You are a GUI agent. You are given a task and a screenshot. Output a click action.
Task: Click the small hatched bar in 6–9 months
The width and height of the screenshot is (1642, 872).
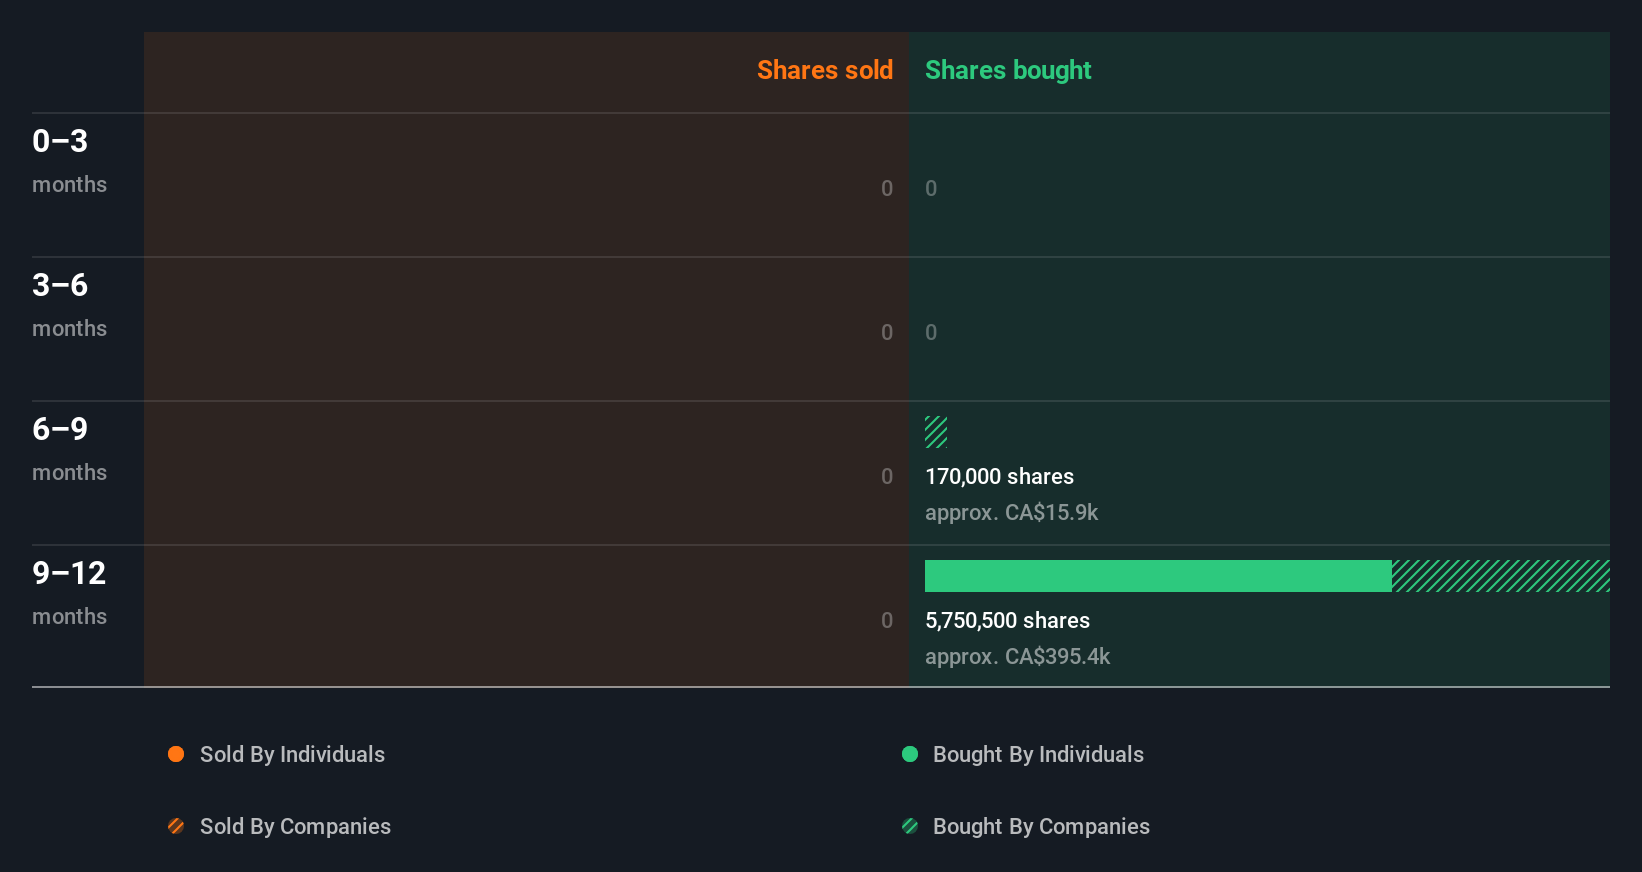coord(936,432)
